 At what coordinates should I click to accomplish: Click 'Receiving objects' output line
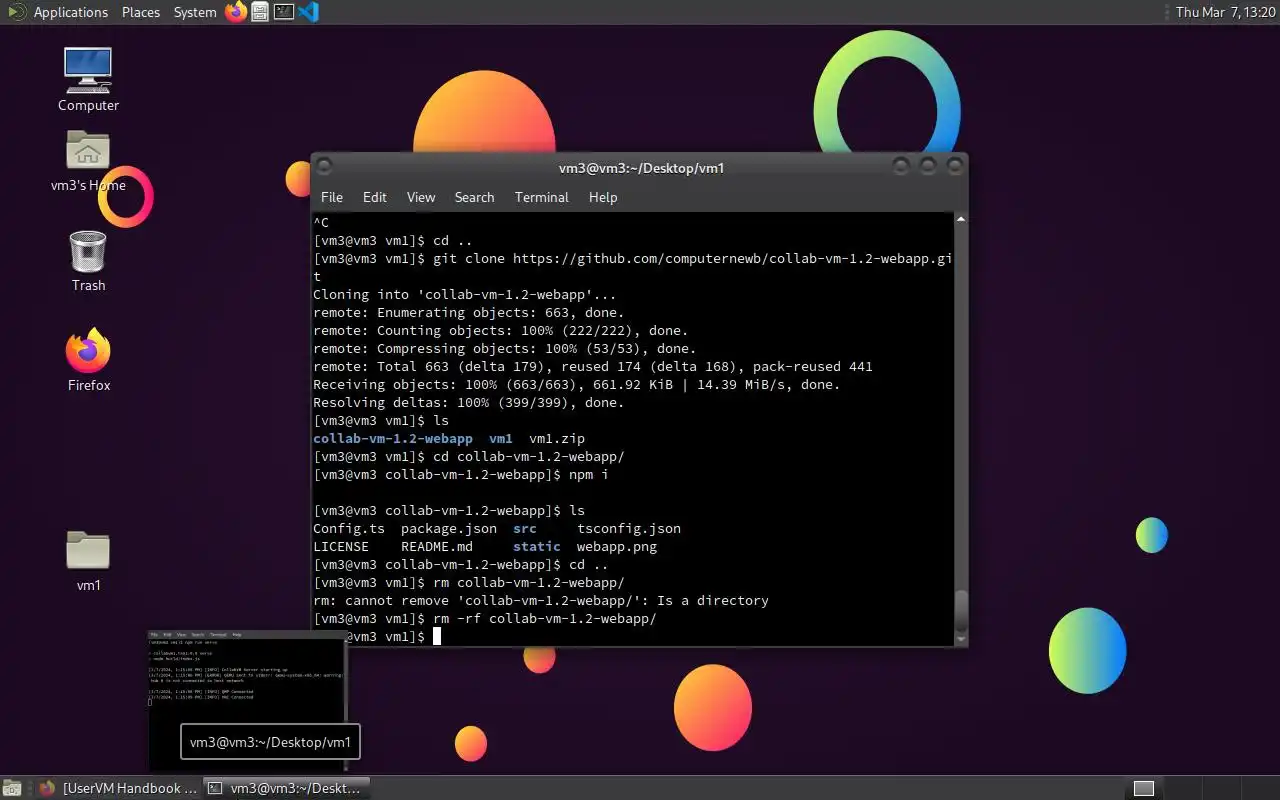coord(577,384)
